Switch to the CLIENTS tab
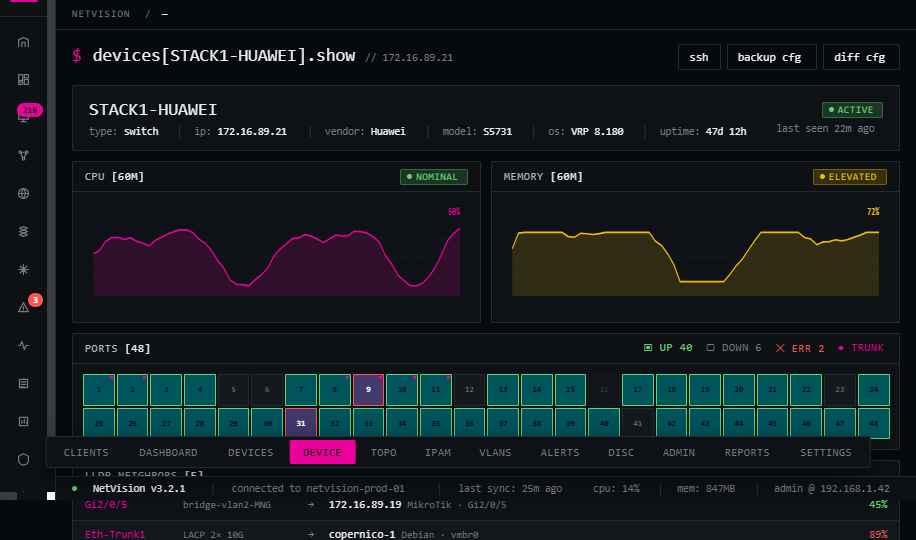This screenshot has height=540, width=916. pos(86,452)
